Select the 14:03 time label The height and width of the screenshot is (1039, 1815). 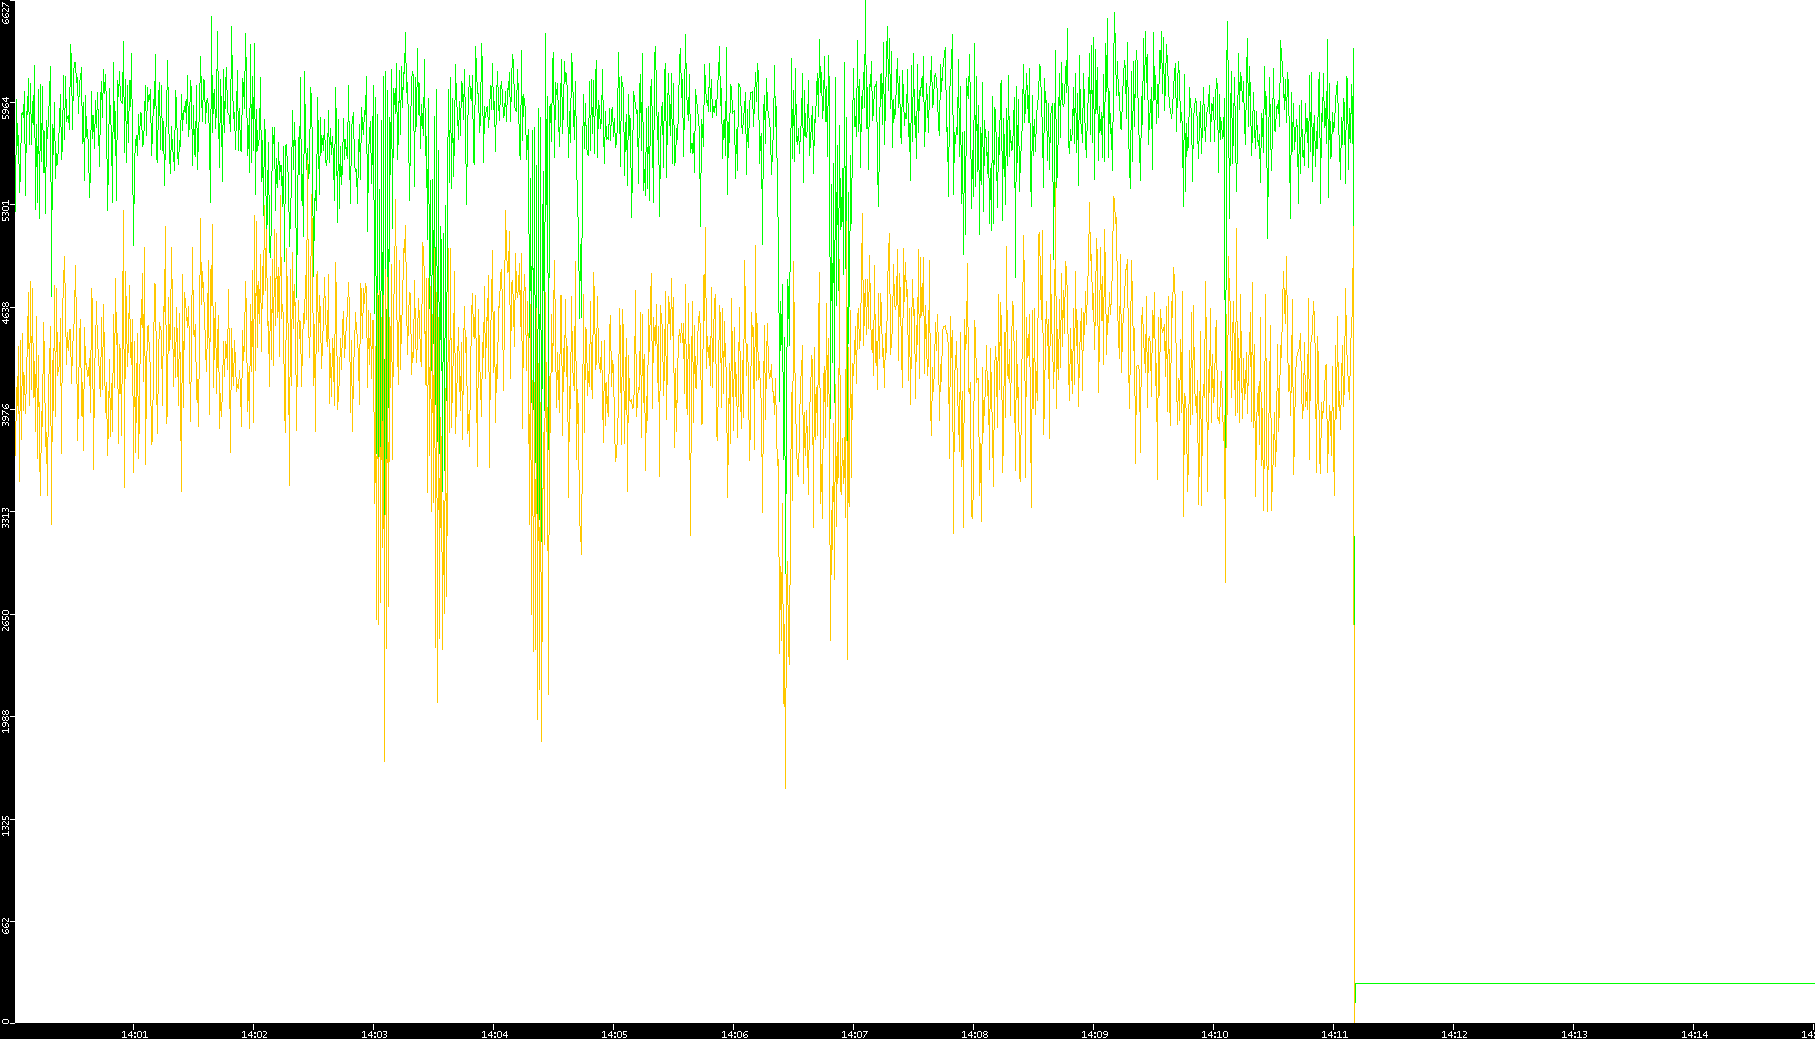374,1034
